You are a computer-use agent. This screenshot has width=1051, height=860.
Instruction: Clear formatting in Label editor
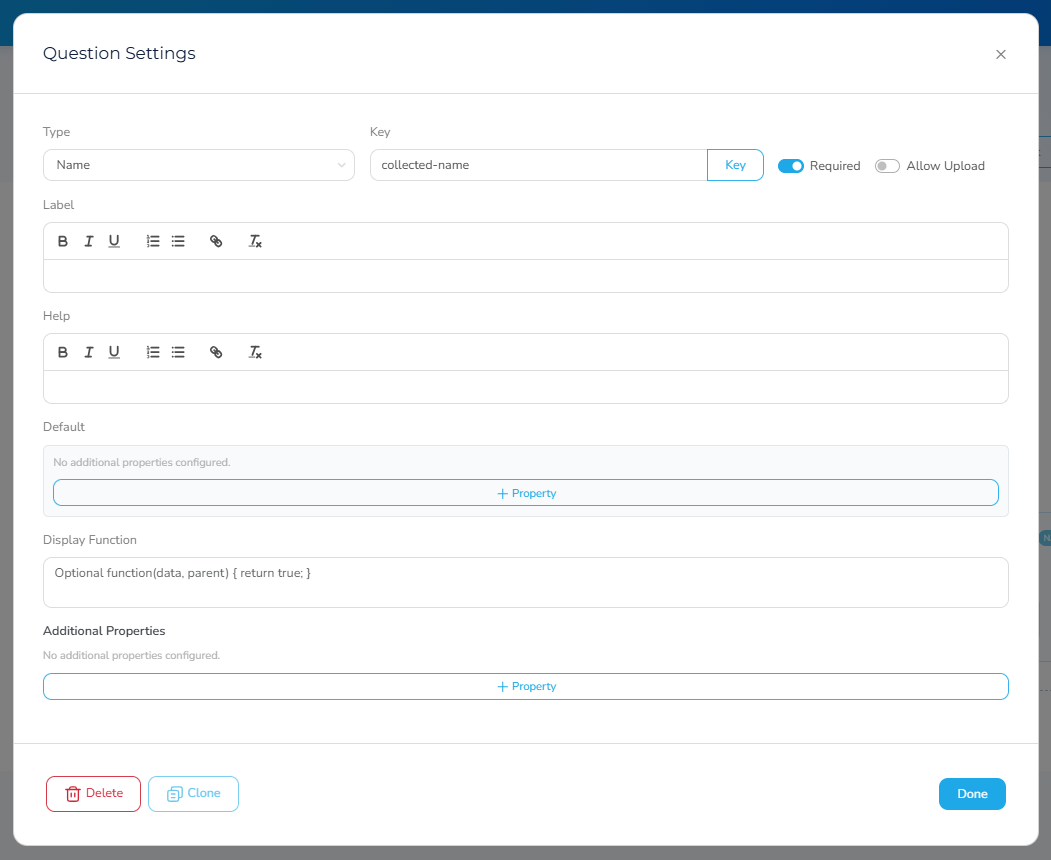(255, 241)
